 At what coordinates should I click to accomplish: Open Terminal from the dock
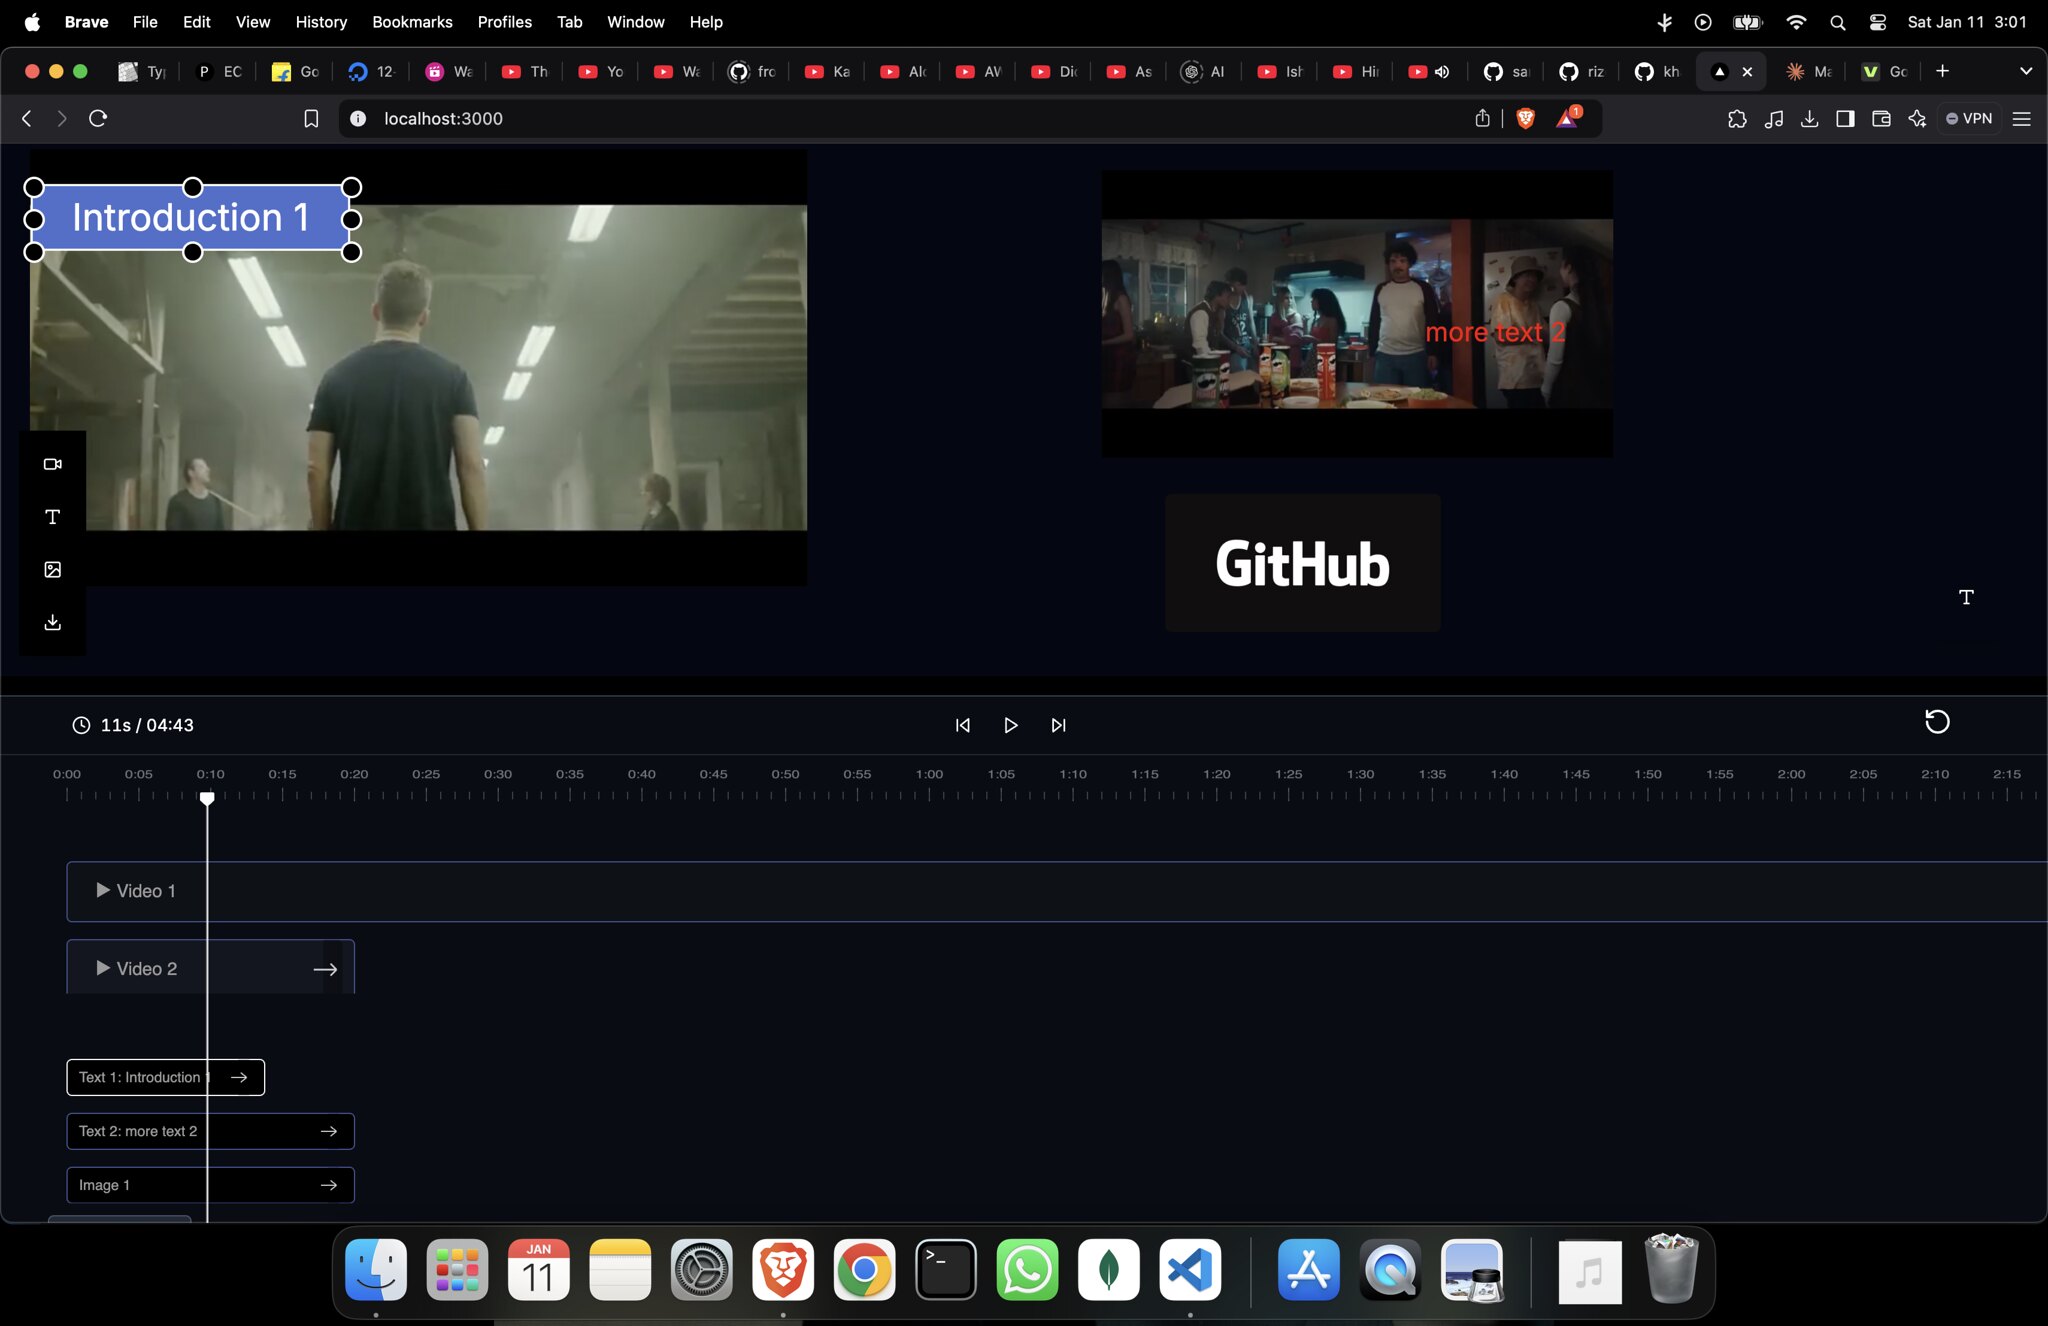pyautogui.click(x=946, y=1270)
